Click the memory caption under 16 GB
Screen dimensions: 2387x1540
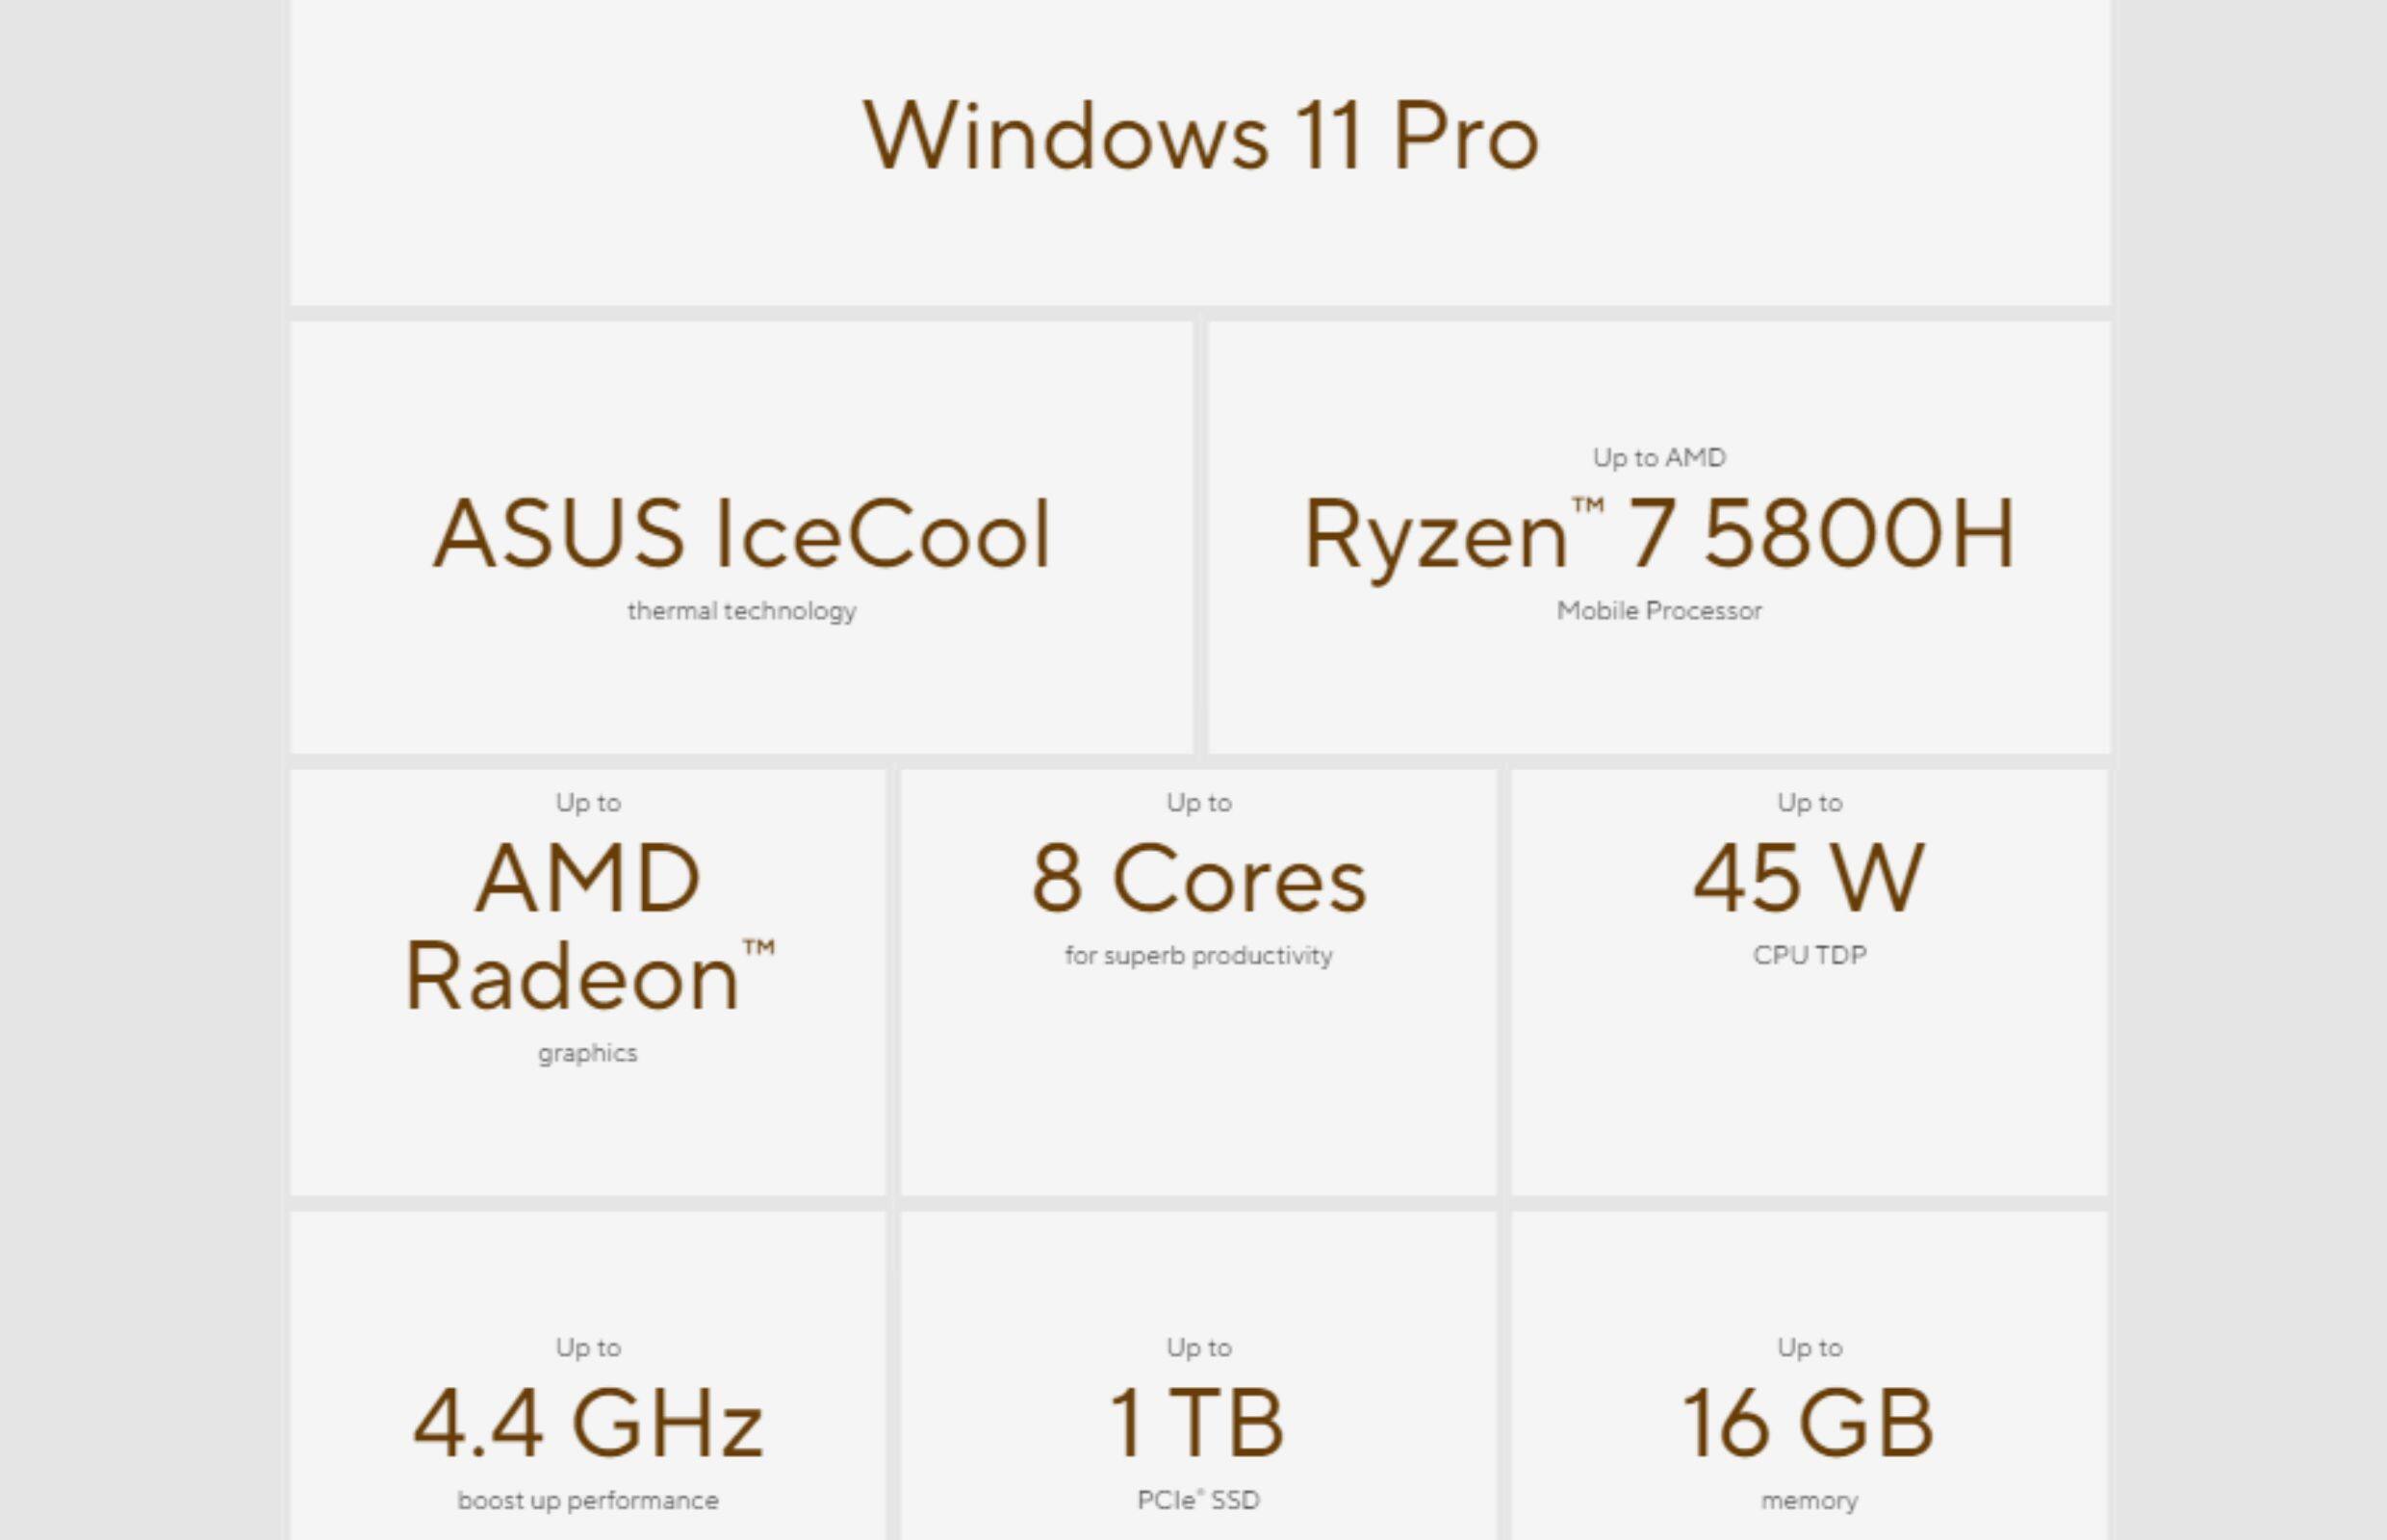click(1809, 1500)
